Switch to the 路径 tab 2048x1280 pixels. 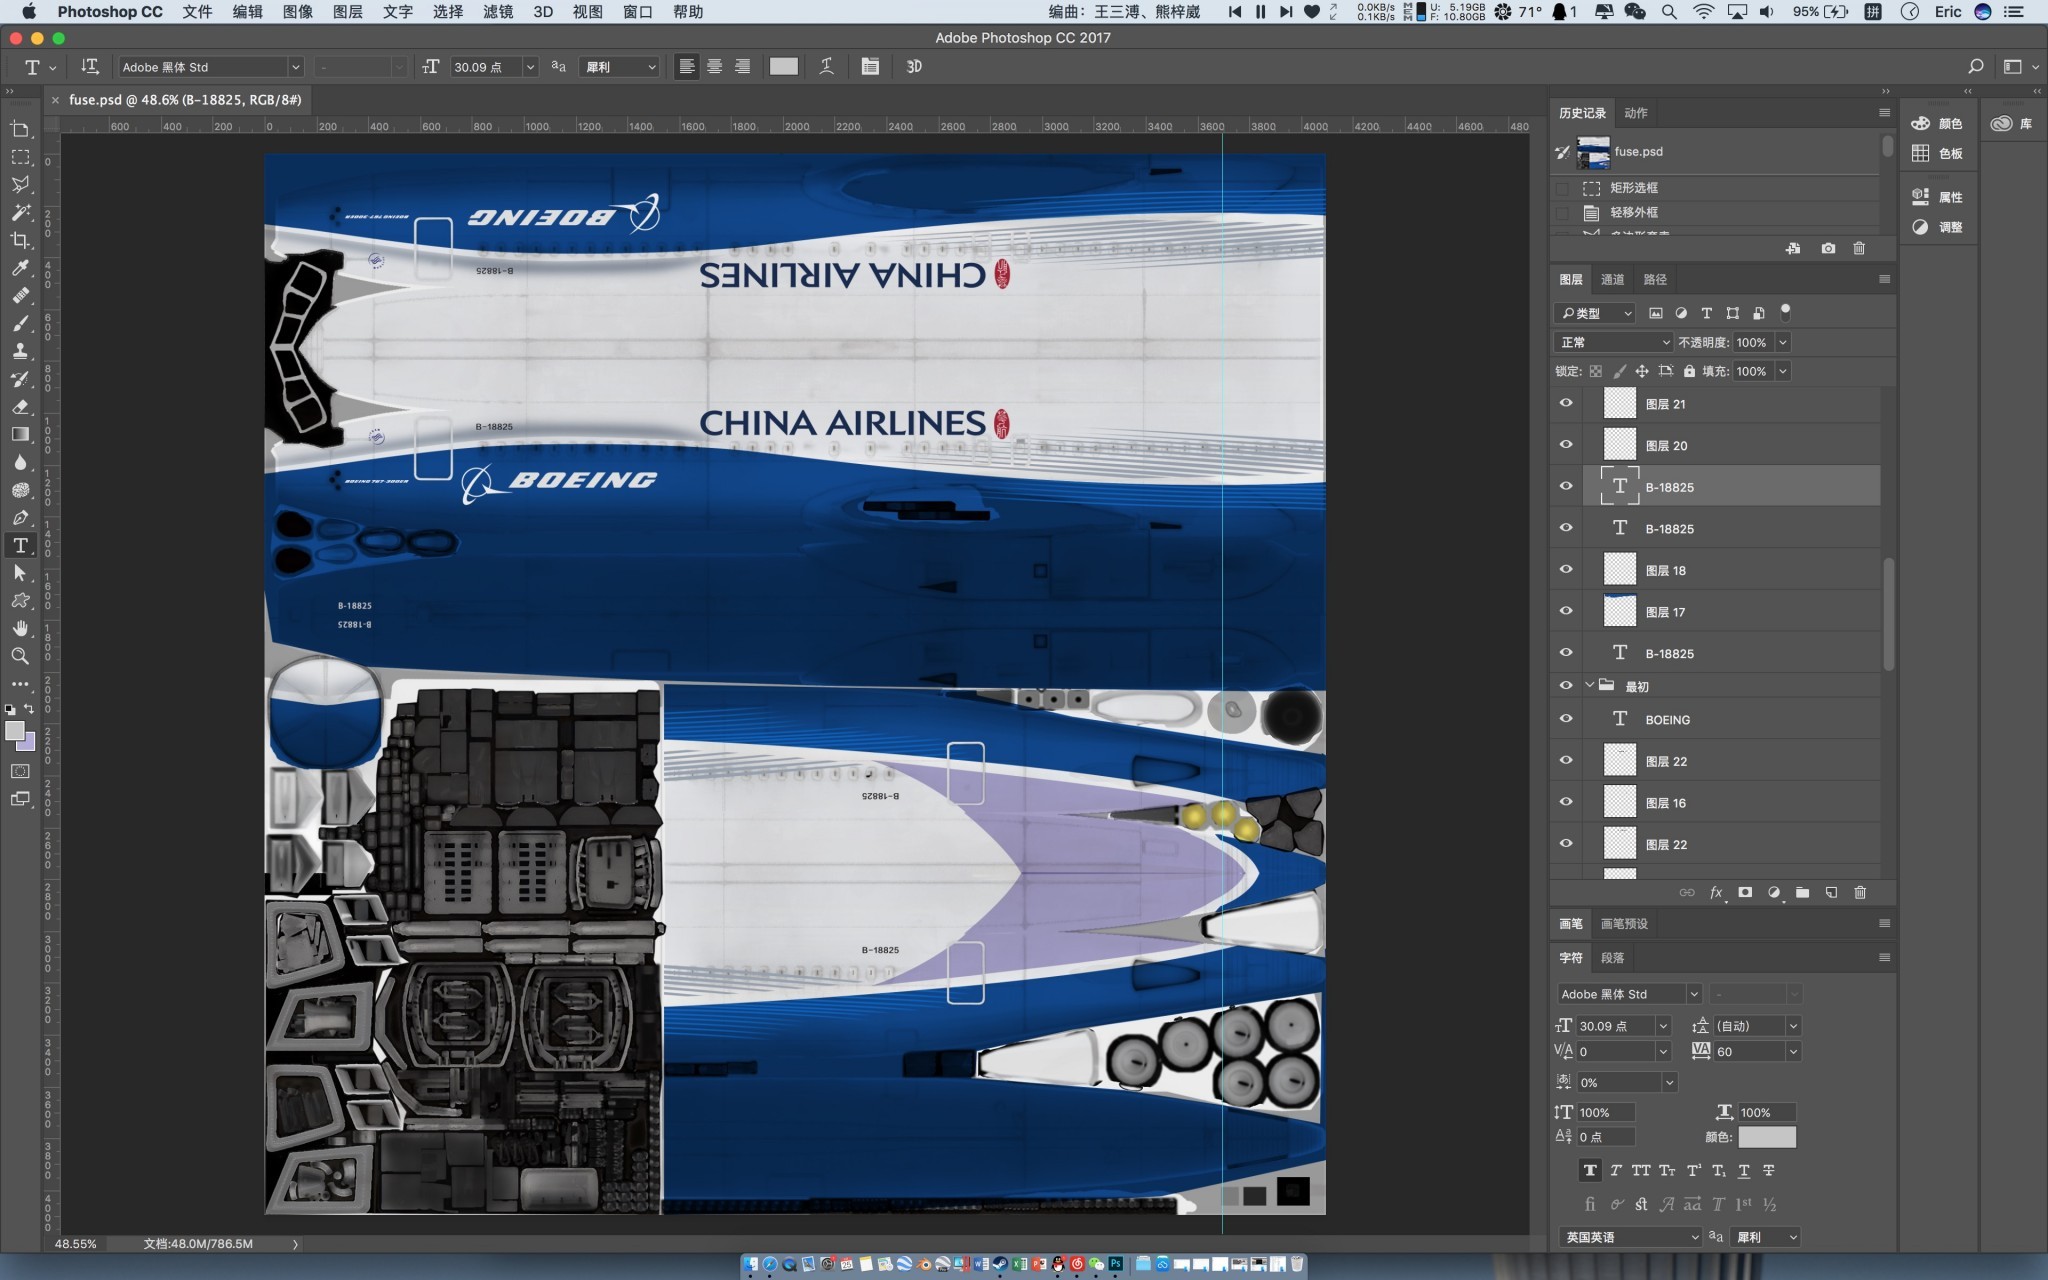[1655, 280]
